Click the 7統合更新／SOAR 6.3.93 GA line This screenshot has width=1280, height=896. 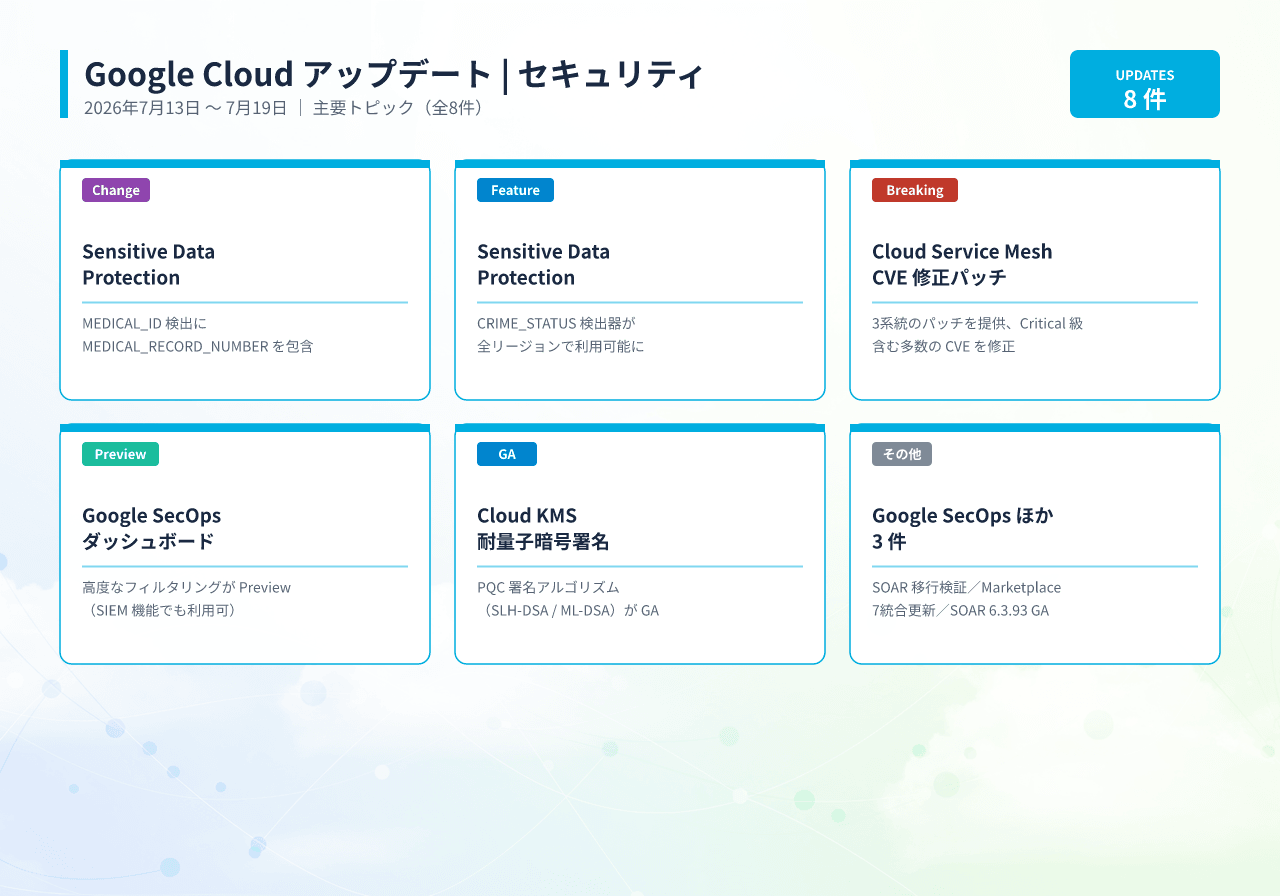tap(960, 610)
